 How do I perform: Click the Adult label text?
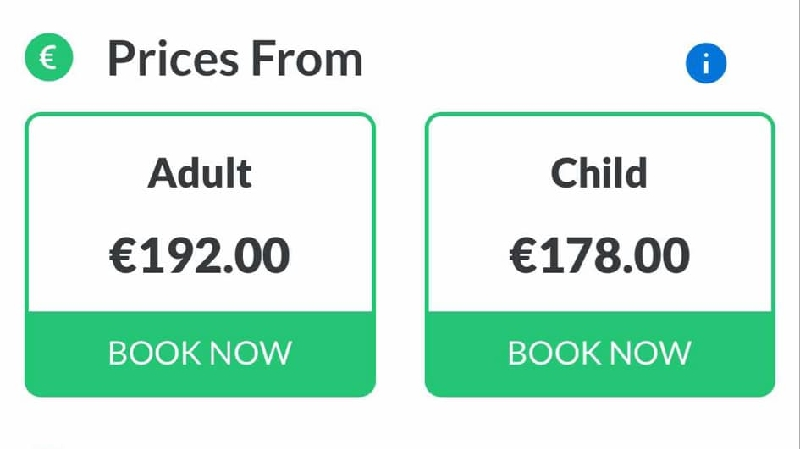[x=199, y=173]
